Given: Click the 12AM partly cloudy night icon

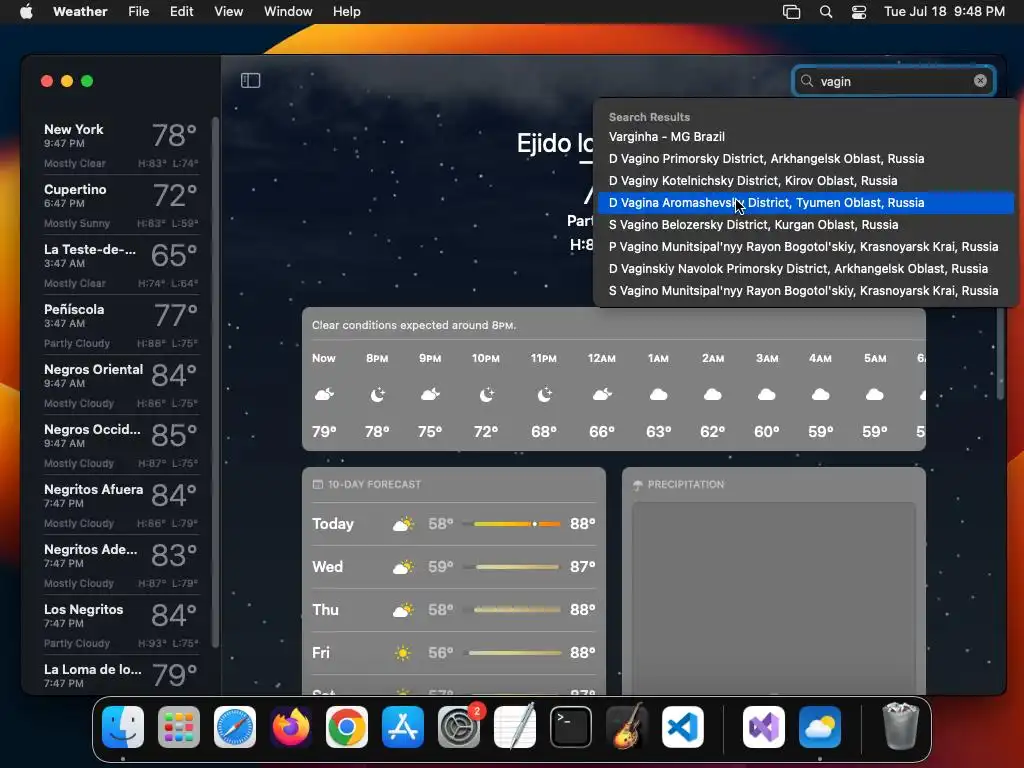Looking at the screenshot, I should pos(602,394).
